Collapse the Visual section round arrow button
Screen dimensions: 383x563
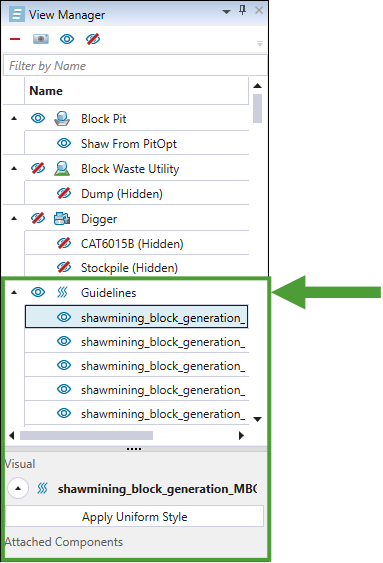(18, 488)
